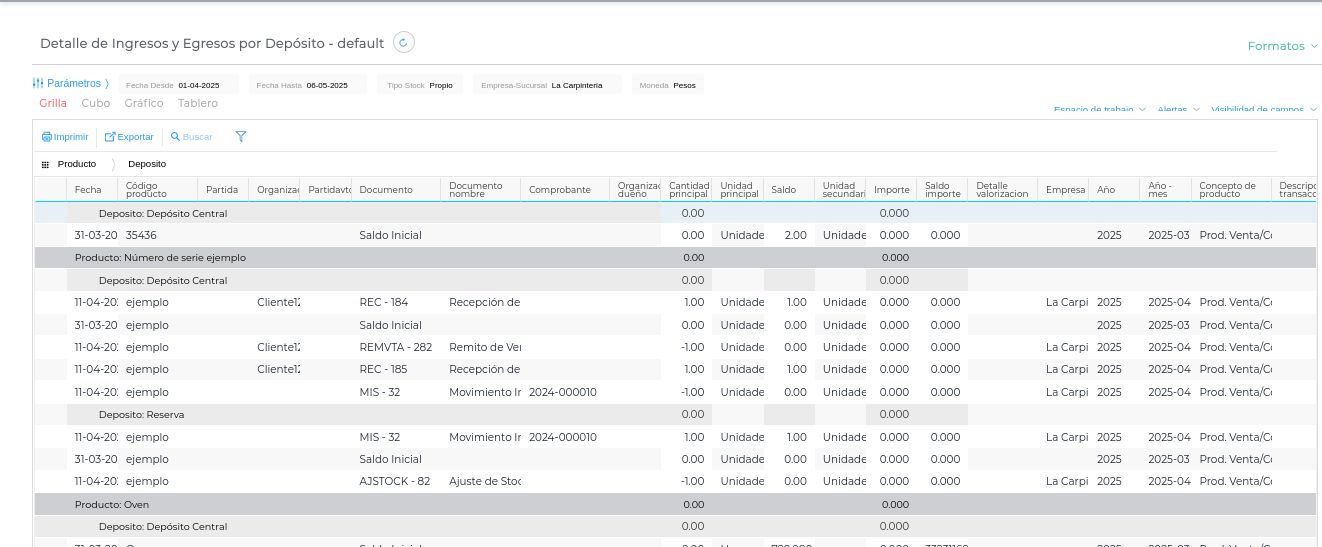The width and height of the screenshot is (1322, 547).
Task: Switch to the Cubo tab
Action: [96, 103]
